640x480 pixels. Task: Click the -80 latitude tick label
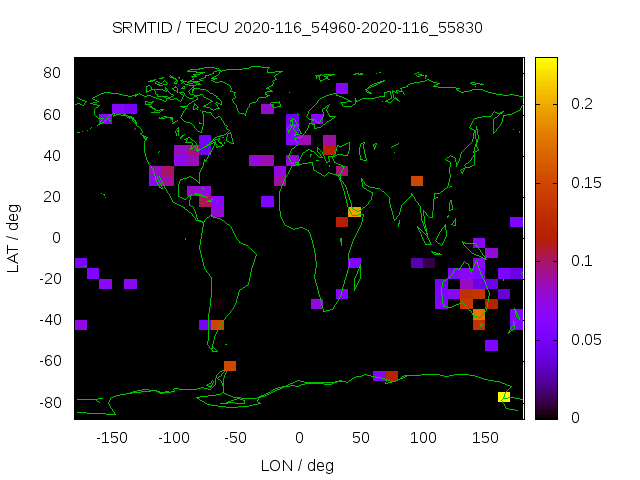(51, 402)
